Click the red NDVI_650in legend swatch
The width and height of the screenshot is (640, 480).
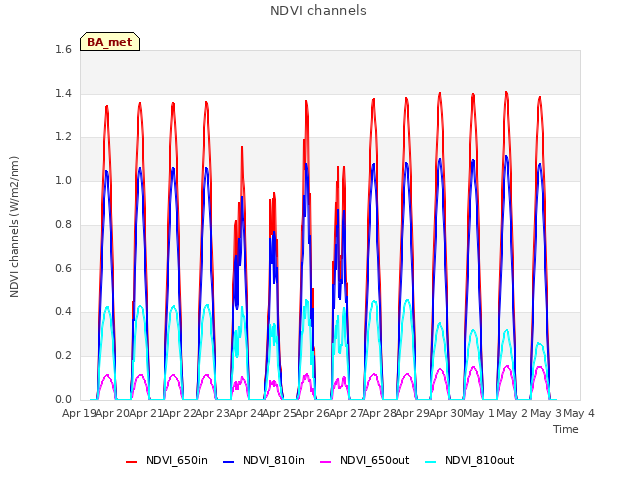tap(131, 462)
